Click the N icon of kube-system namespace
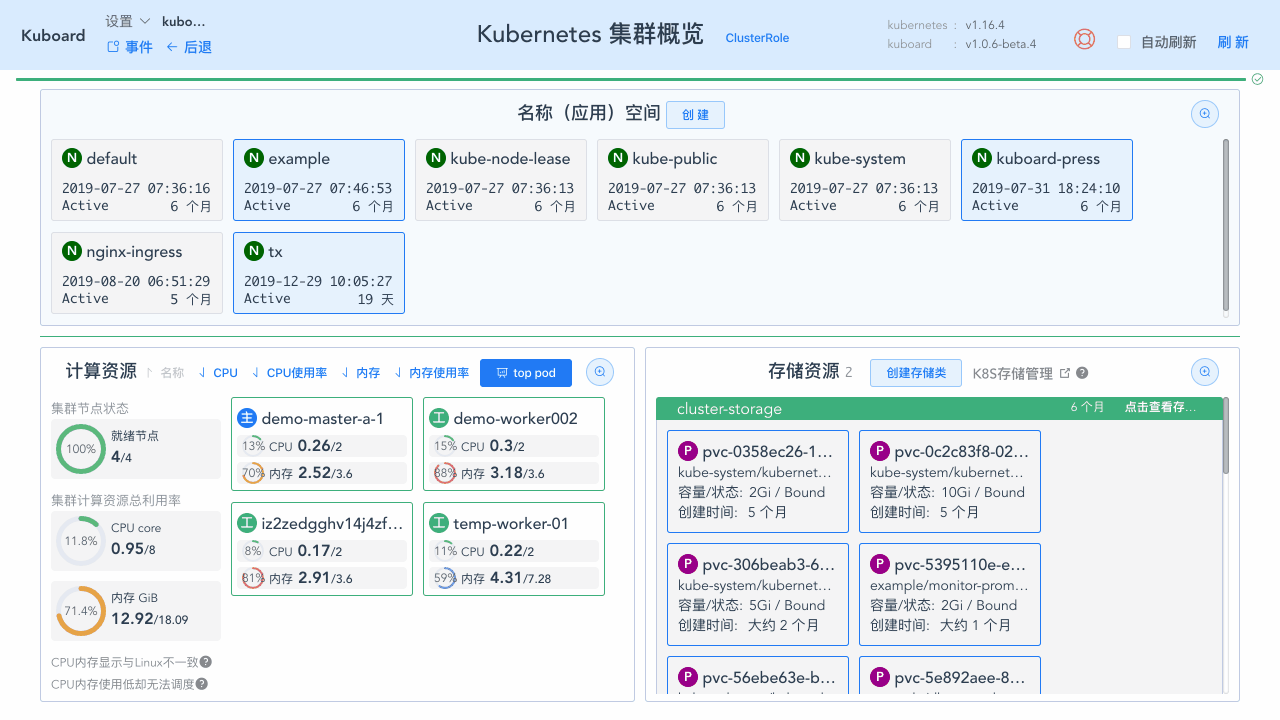This screenshot has width=1280, height=720. [x=800, y=158]
